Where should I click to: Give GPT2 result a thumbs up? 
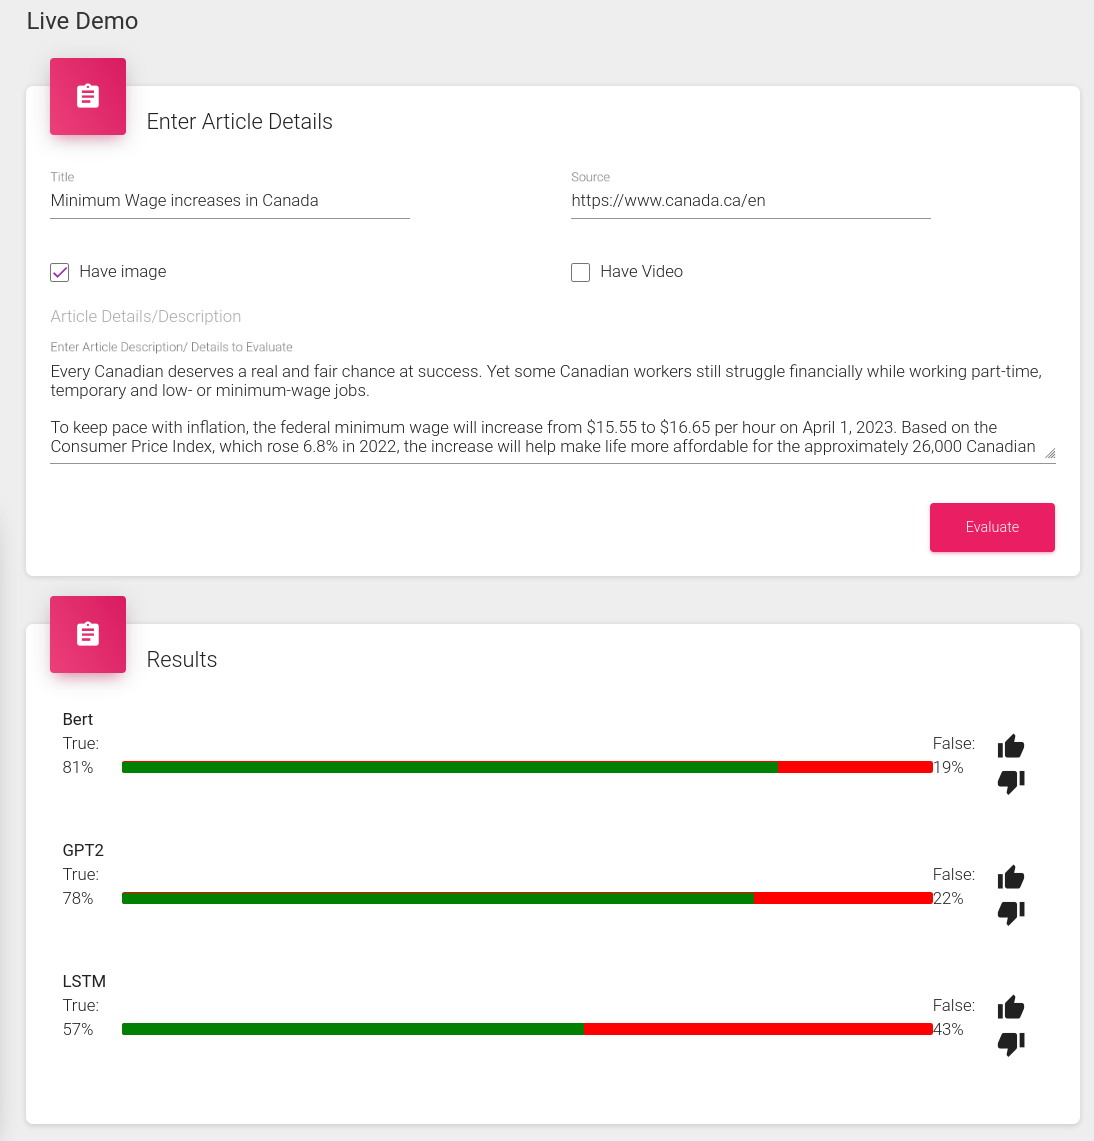tap(1010, 877)
